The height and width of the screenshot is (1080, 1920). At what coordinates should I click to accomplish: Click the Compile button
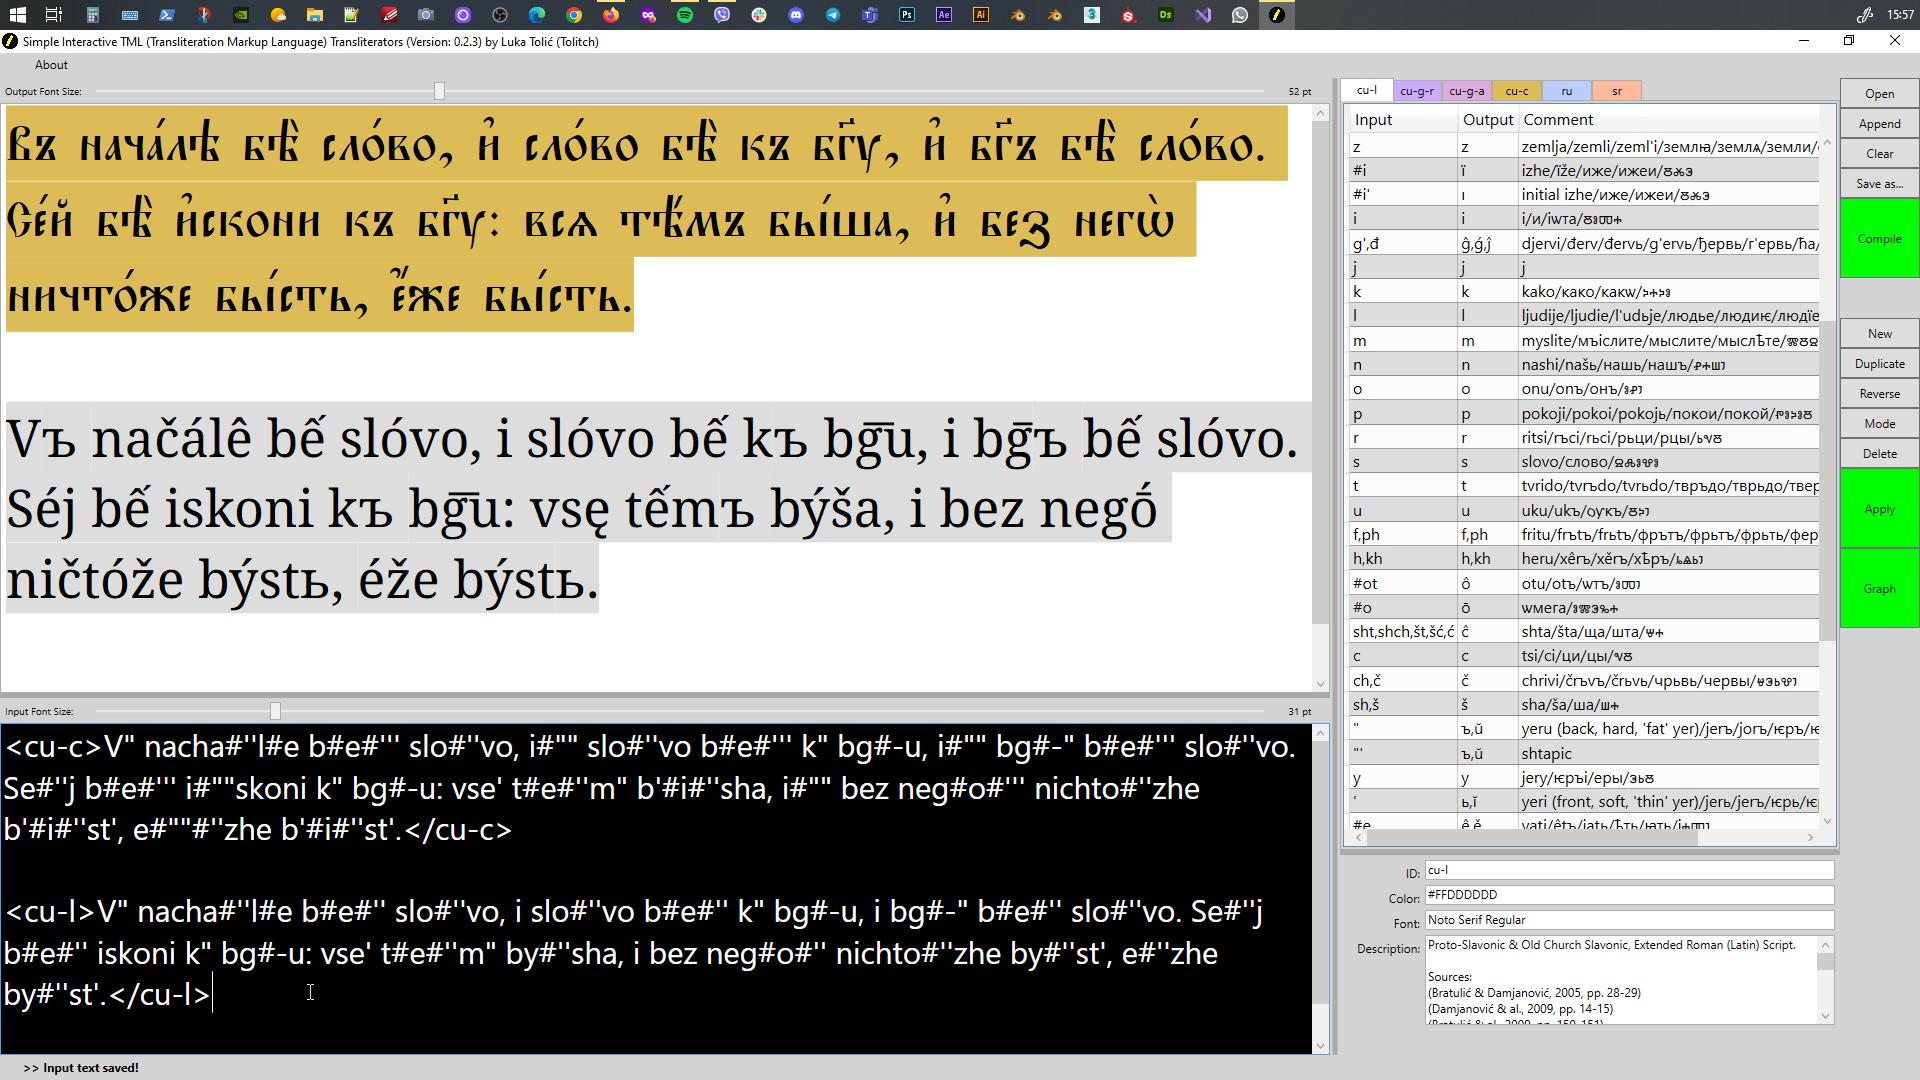tap(1879, 239)
